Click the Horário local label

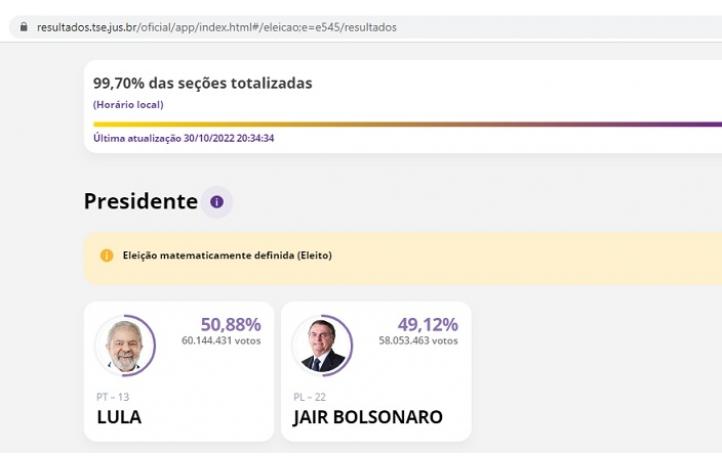click(128, 105)
